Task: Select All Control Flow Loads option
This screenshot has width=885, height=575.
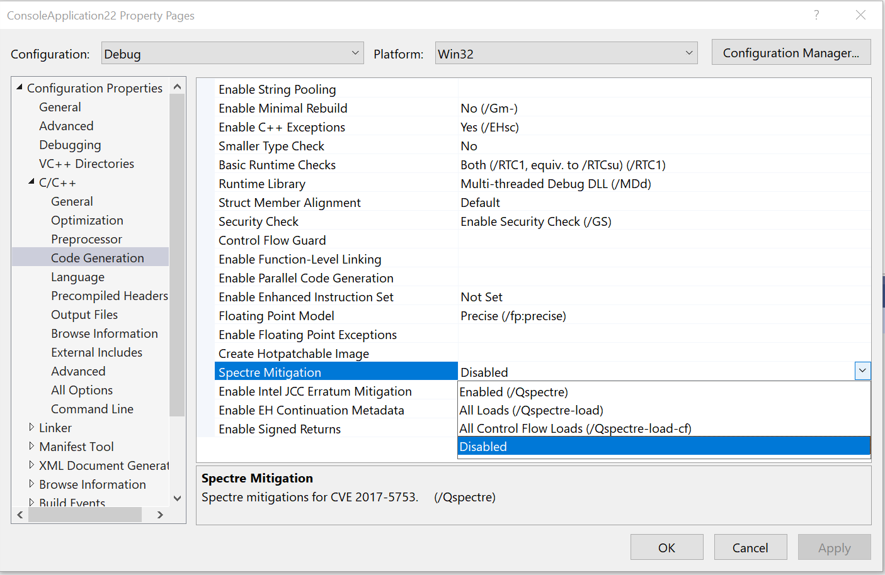Action: [575, 428]
